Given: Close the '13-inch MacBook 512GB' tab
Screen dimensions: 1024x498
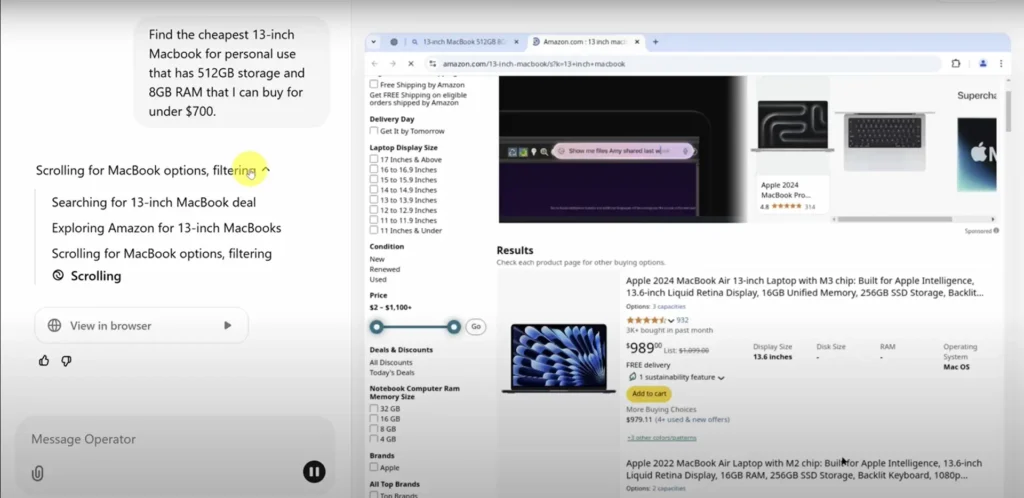Looking at the screenshot, I should coord(516,42).
